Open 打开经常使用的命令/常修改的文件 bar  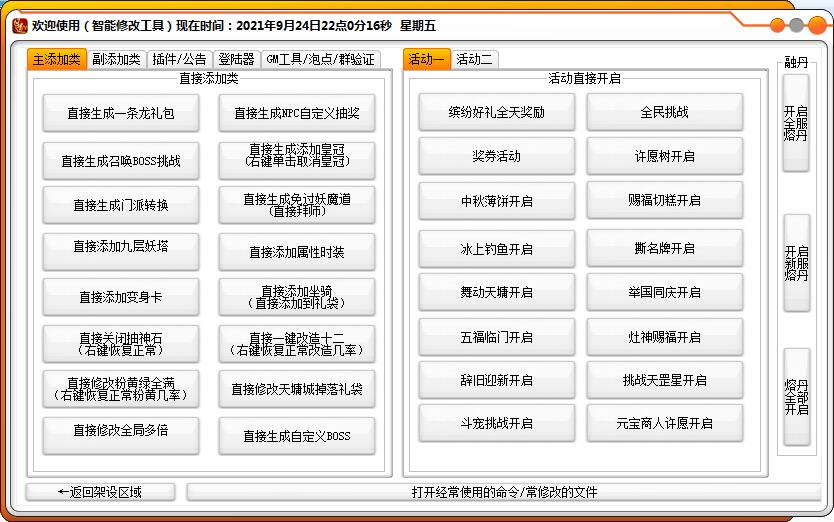tap(504, 492)
